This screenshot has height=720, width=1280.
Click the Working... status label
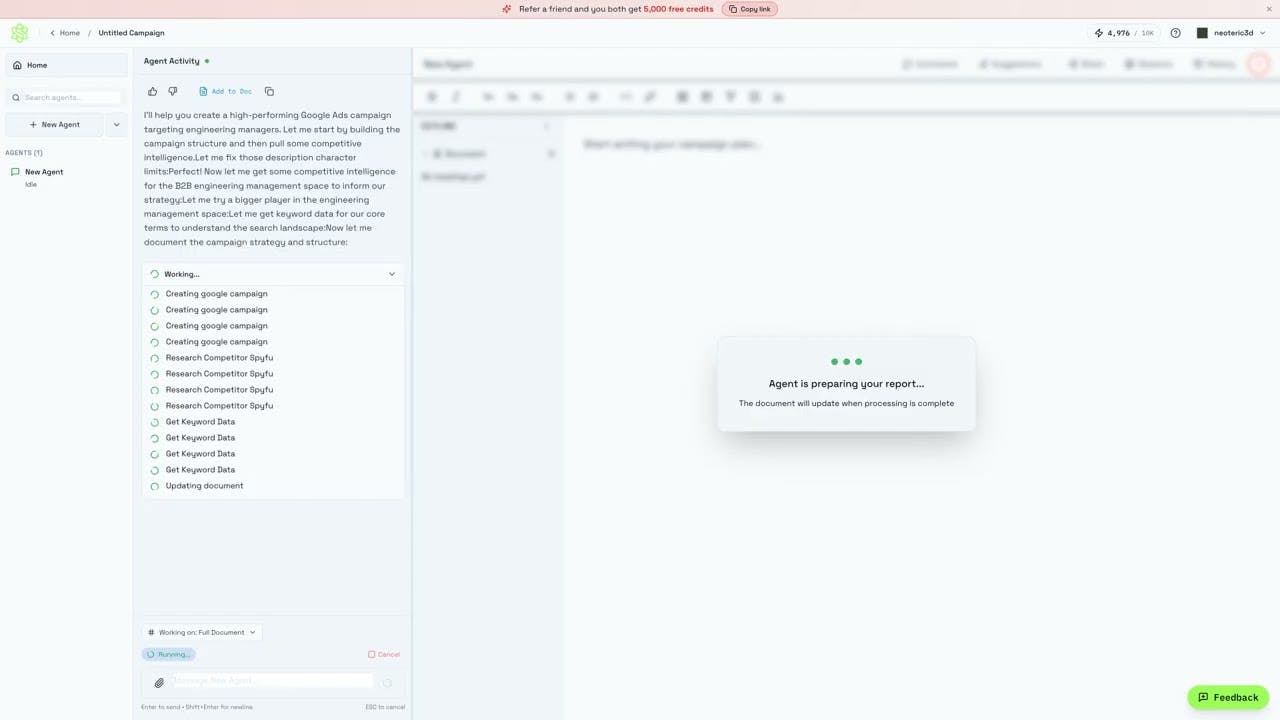tap(182, 274)
